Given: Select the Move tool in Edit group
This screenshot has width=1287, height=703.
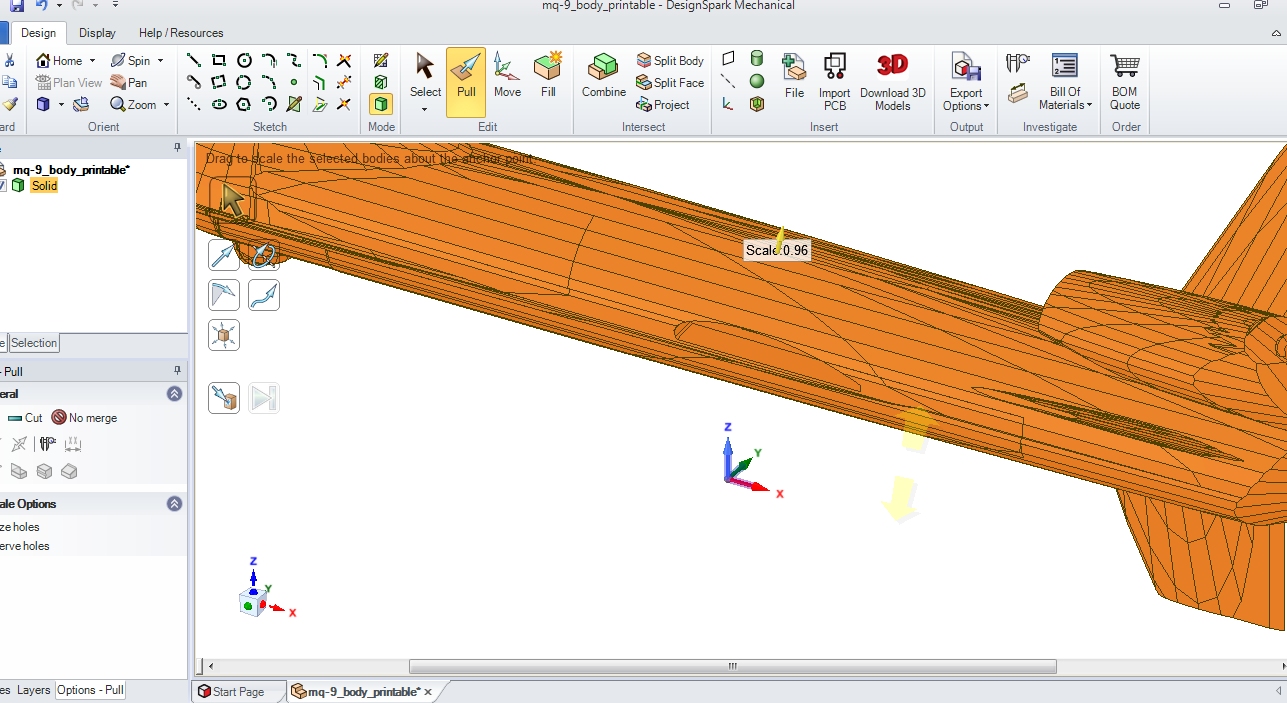Looking at the screenshot, I should (x=507, y=76).
